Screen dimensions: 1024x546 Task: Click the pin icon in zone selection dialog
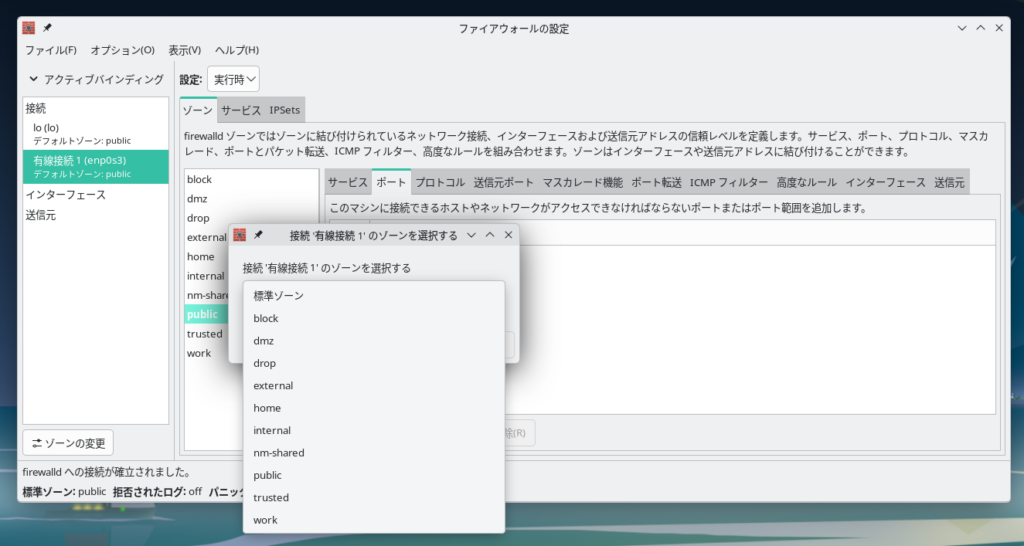click(258, 235)
